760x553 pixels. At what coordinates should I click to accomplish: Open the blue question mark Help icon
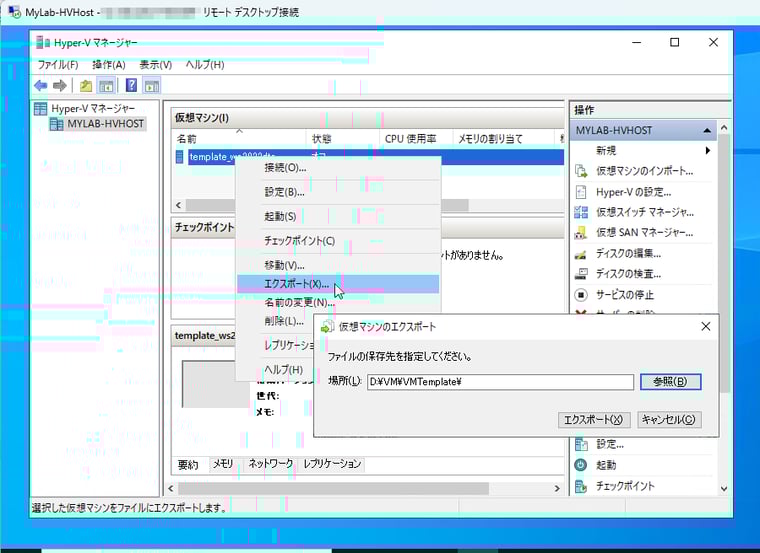point(131,86)
